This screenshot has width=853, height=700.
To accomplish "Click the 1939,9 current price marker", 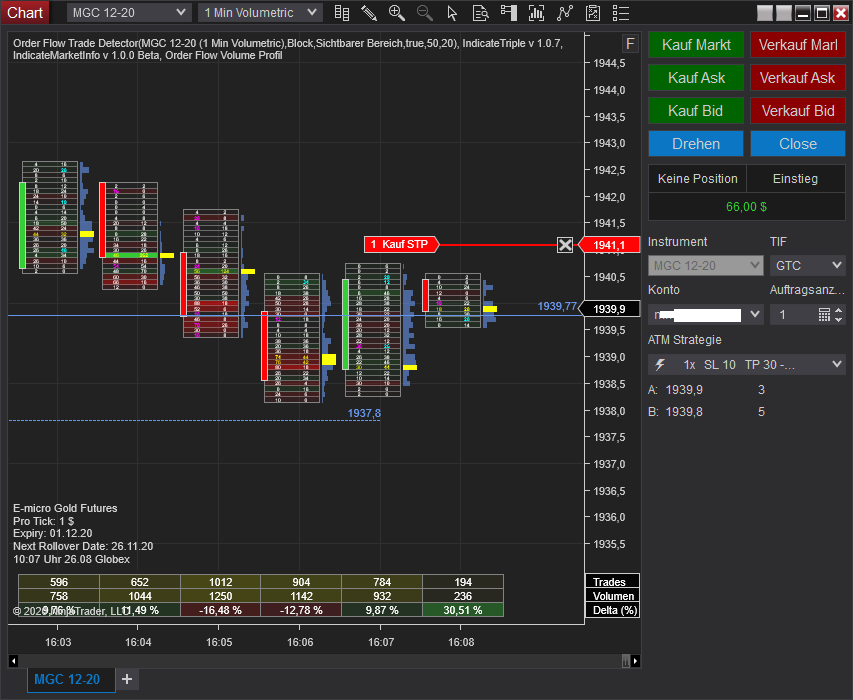I will click(609, 309).
